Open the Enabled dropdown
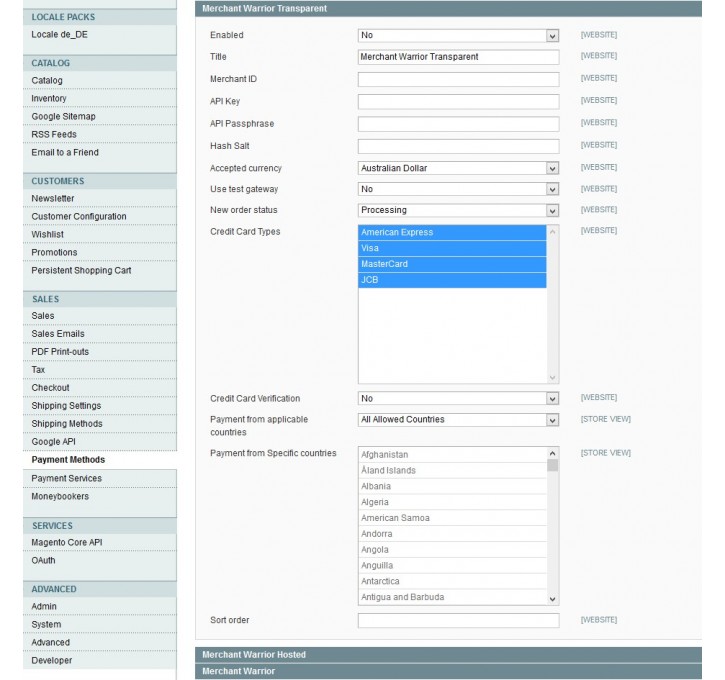The width and height of the screenshot is (725, 680). [458, 36]
